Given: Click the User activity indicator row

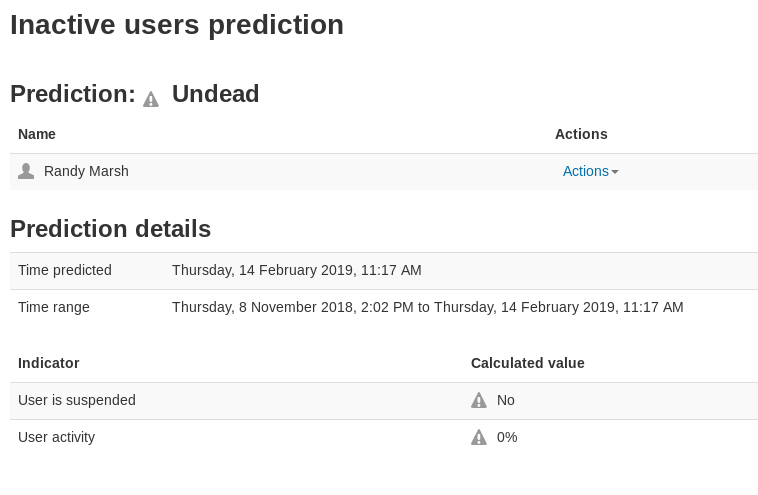Looking at the screenshot, I should coord(384,437).
